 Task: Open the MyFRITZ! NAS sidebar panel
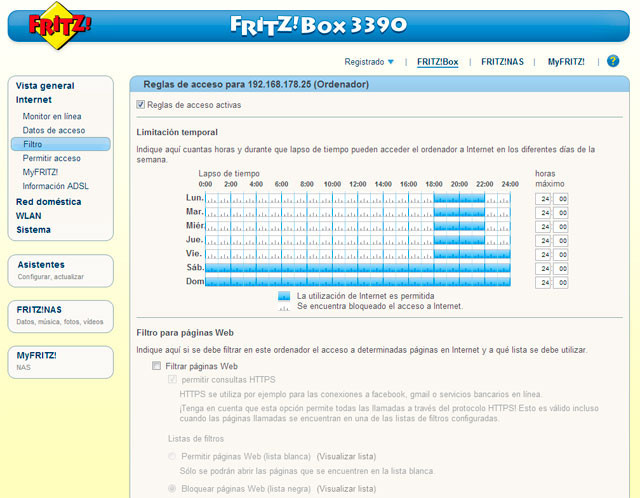(61, 362)
